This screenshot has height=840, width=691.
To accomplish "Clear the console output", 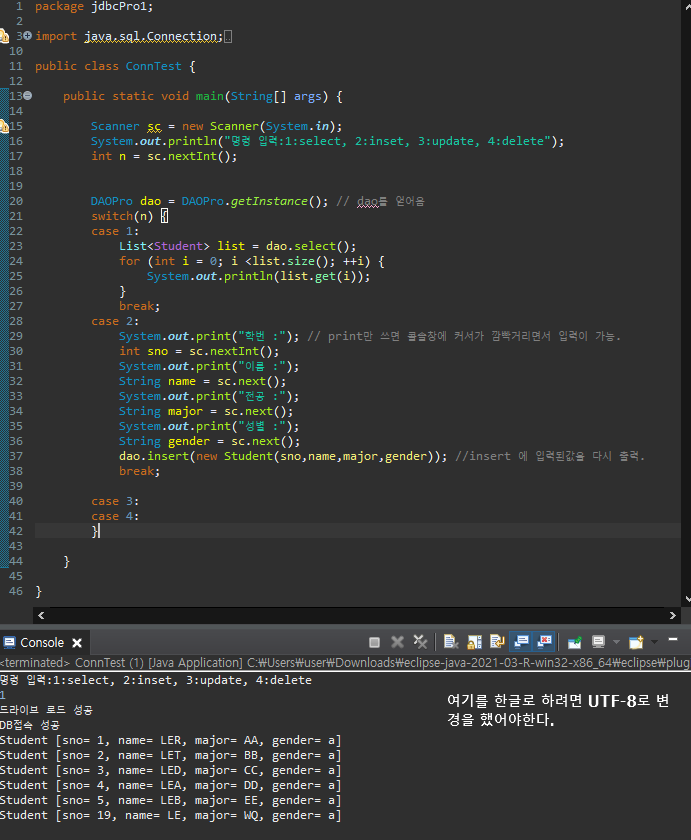I will (451, 642).
